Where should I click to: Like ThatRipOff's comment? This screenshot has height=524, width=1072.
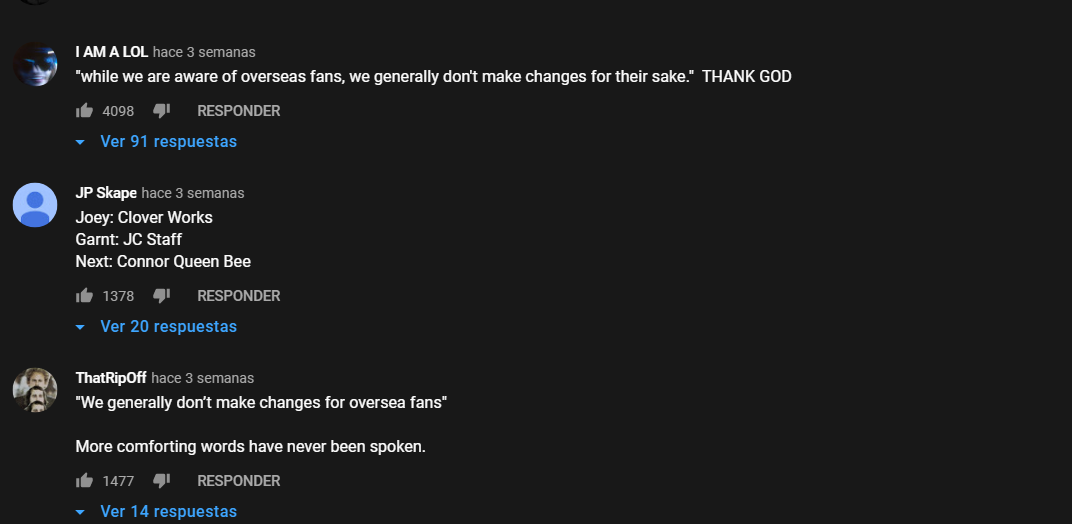tap(85, 481)
